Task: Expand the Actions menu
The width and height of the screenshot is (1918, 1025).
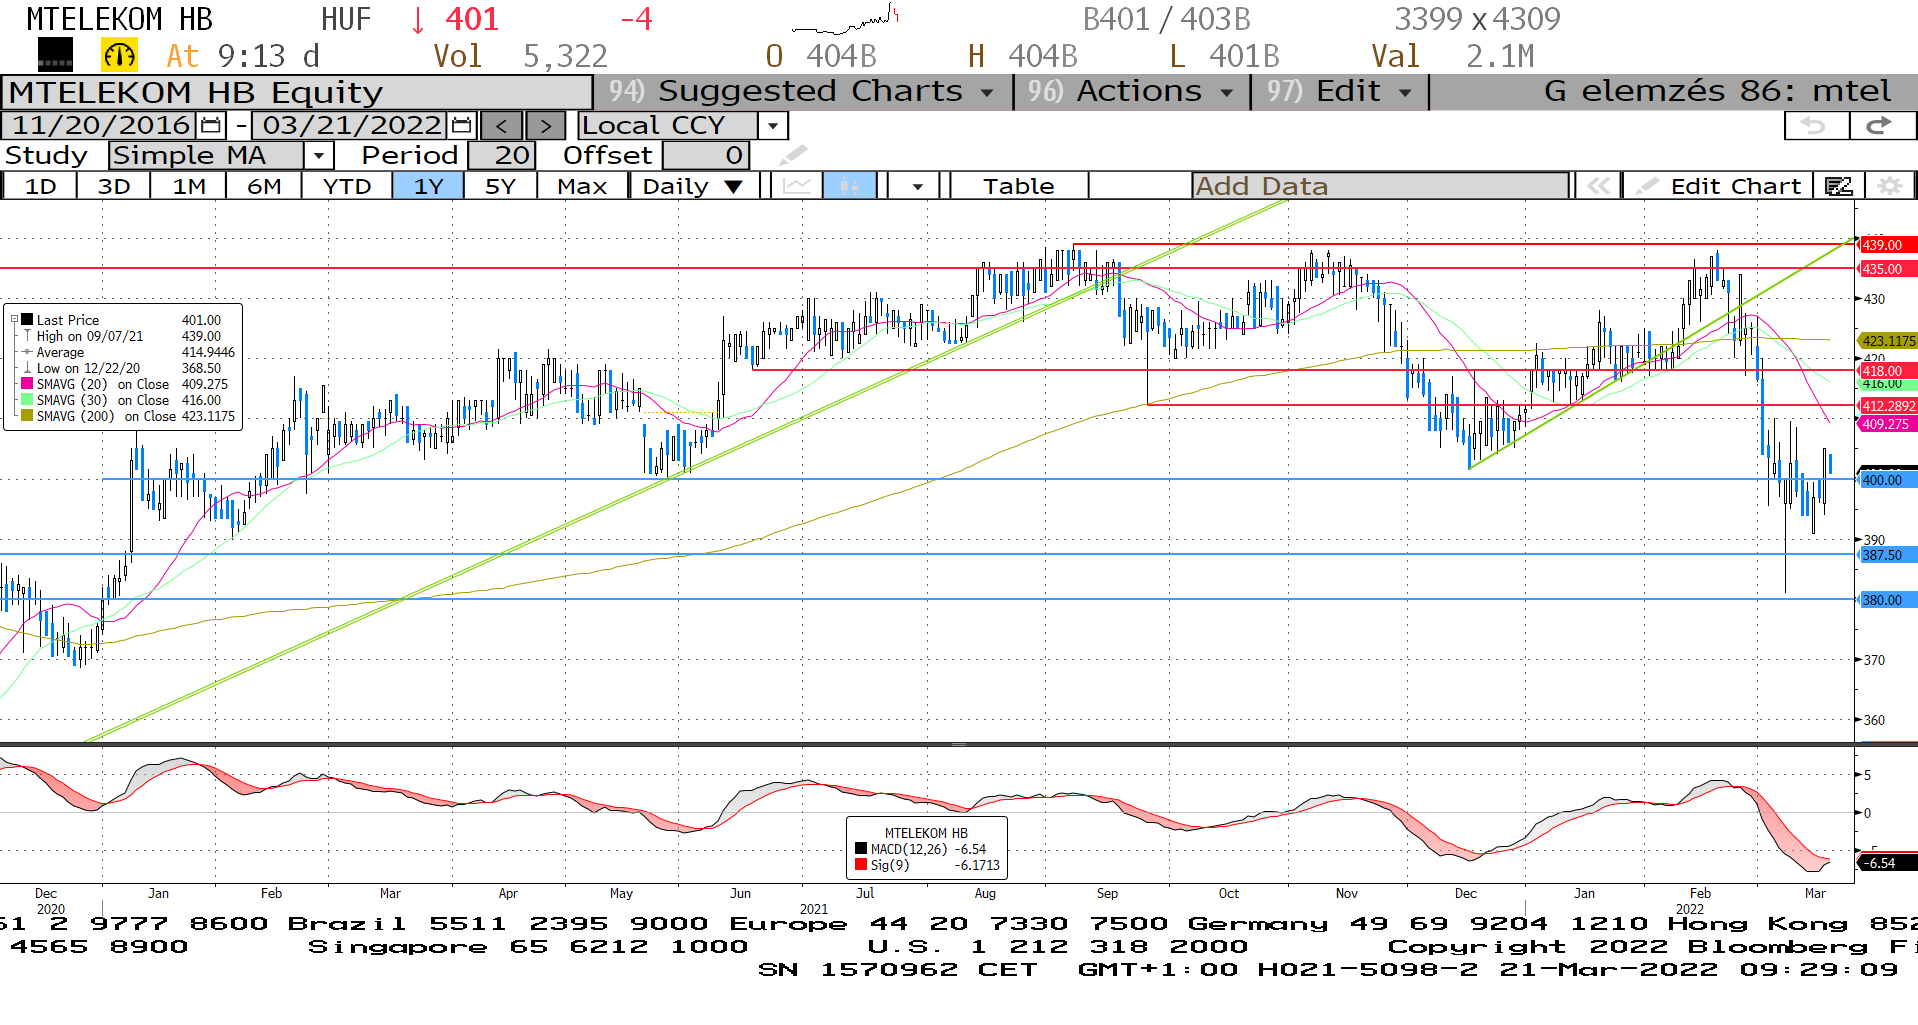Action: [1131, 92]
